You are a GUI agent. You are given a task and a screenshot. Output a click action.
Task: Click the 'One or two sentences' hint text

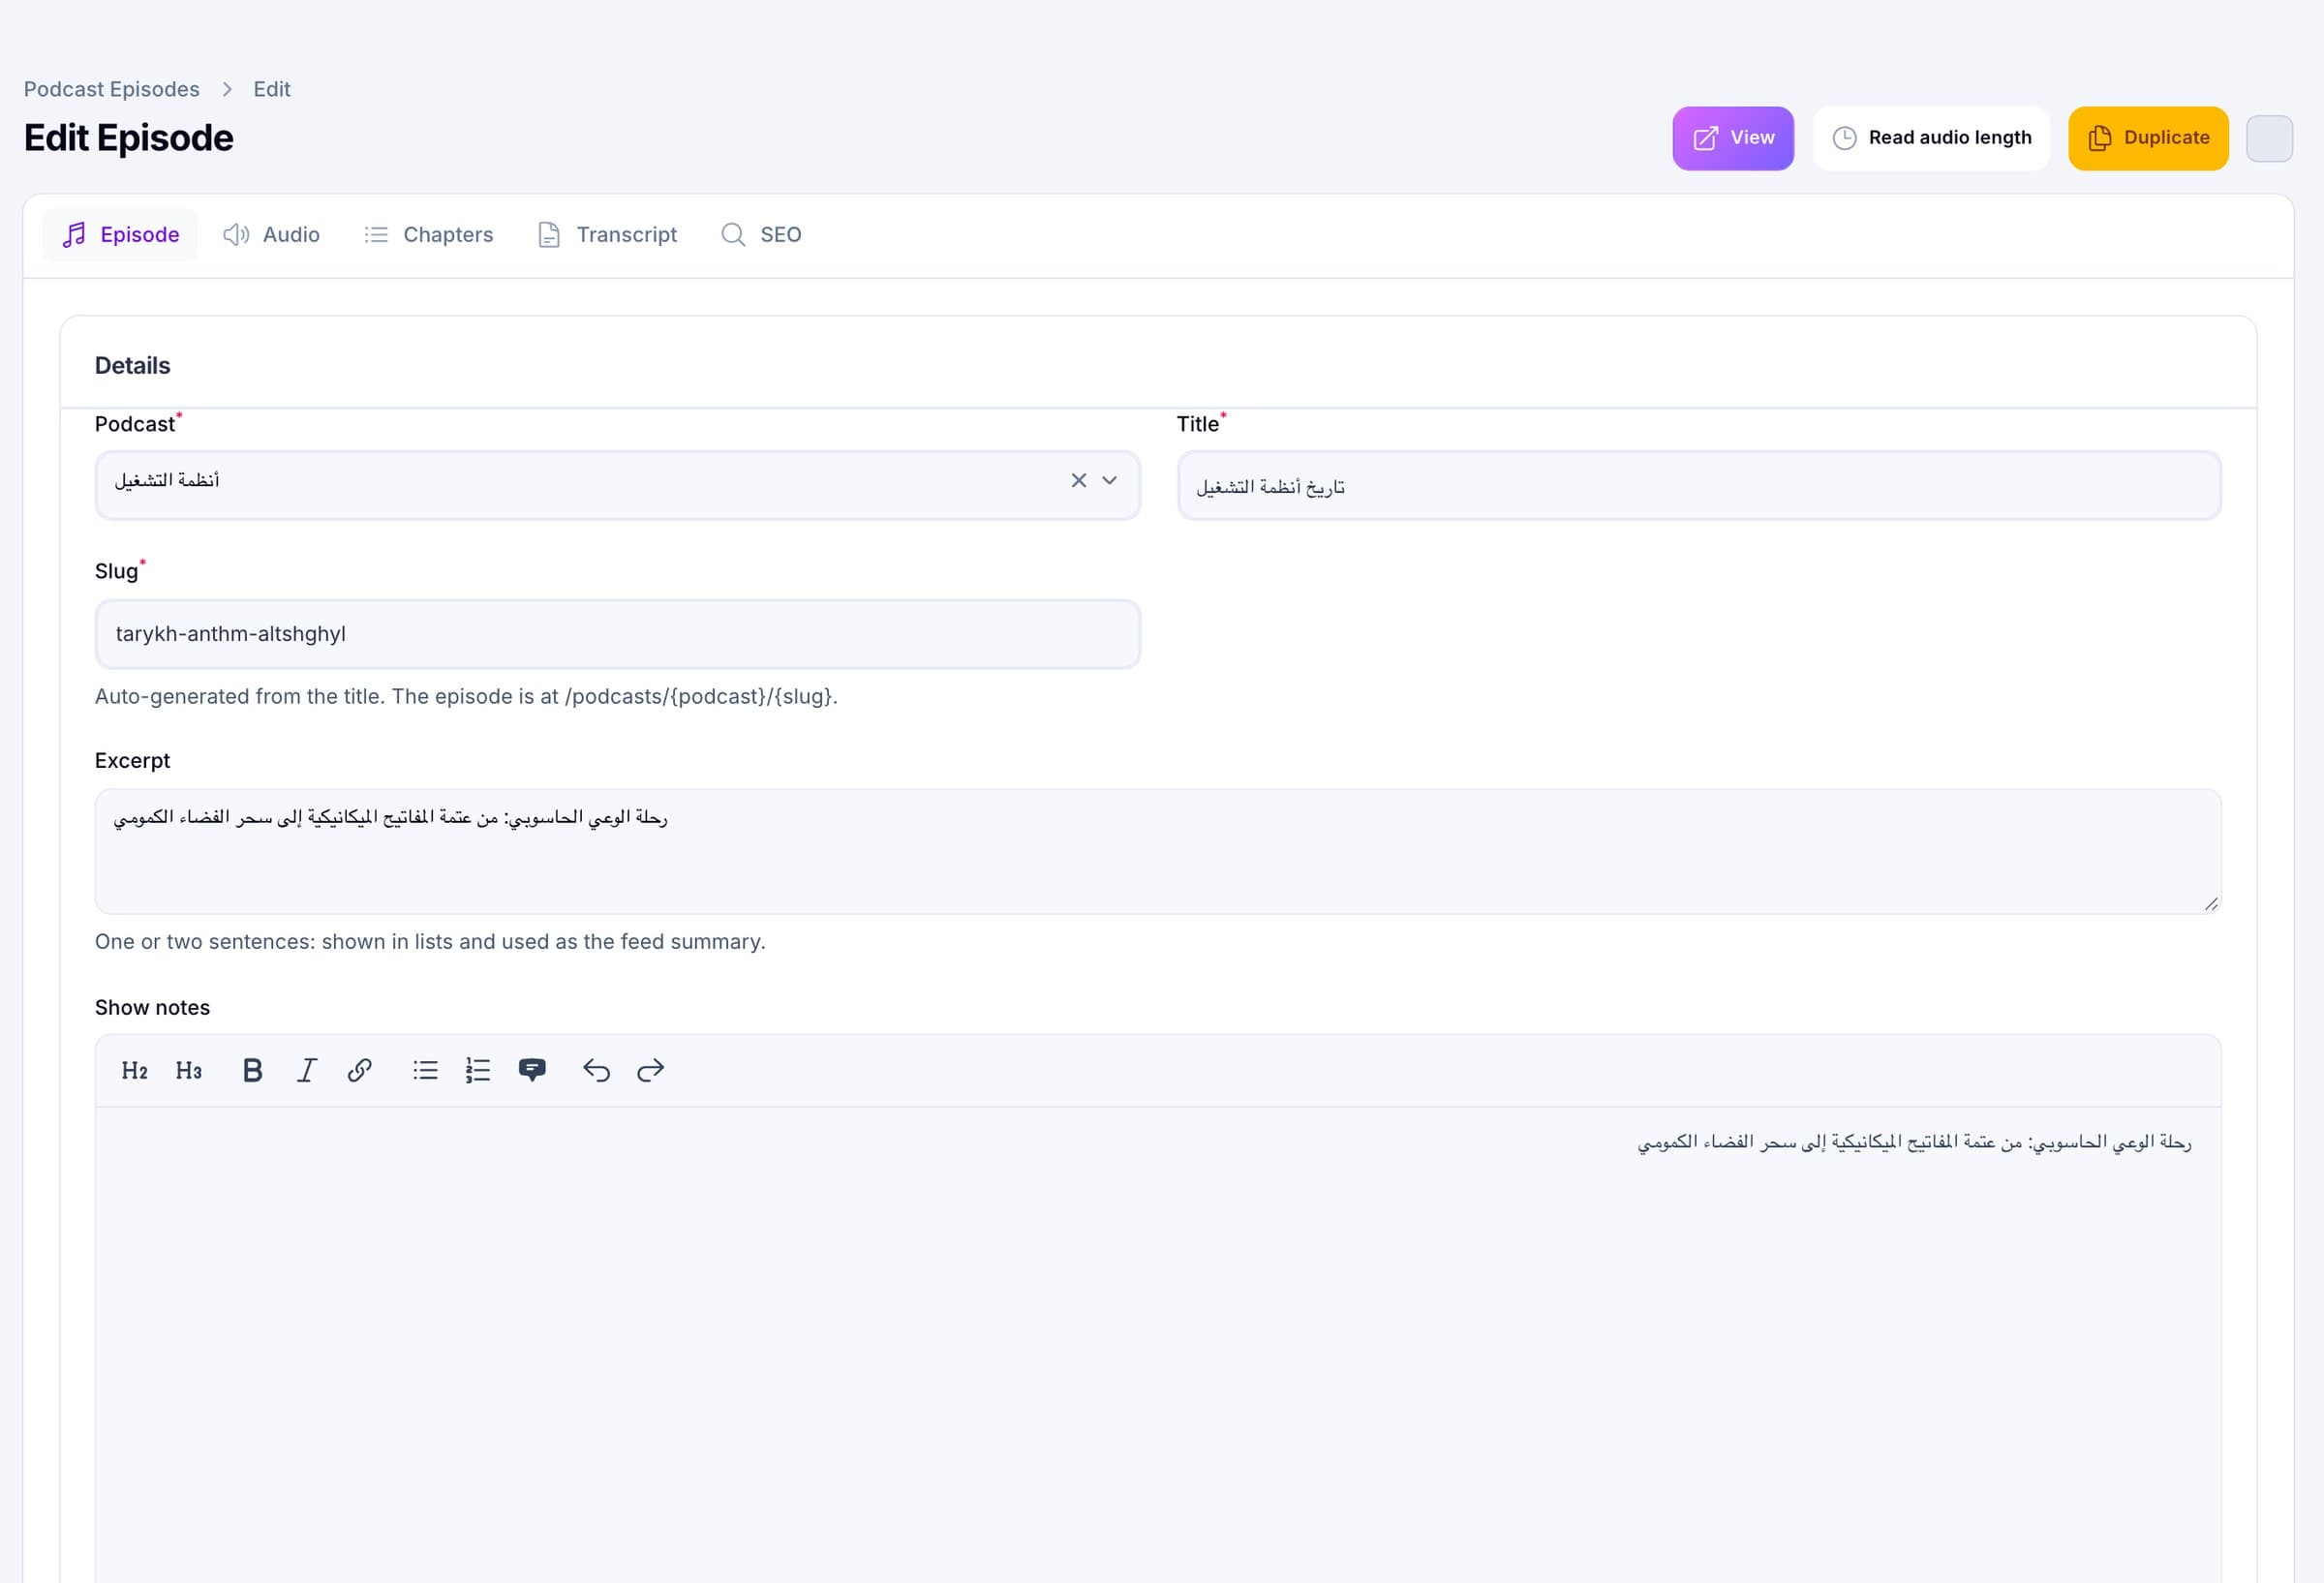(430, 941)
